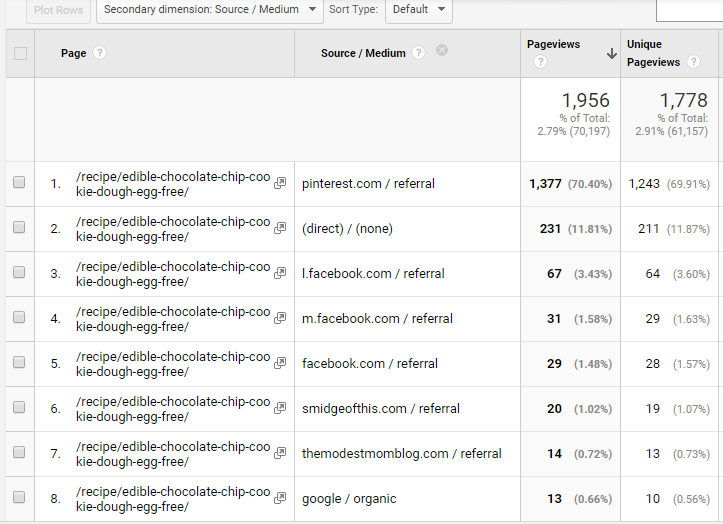Show help for the Pageviews column

click(541, 62)
